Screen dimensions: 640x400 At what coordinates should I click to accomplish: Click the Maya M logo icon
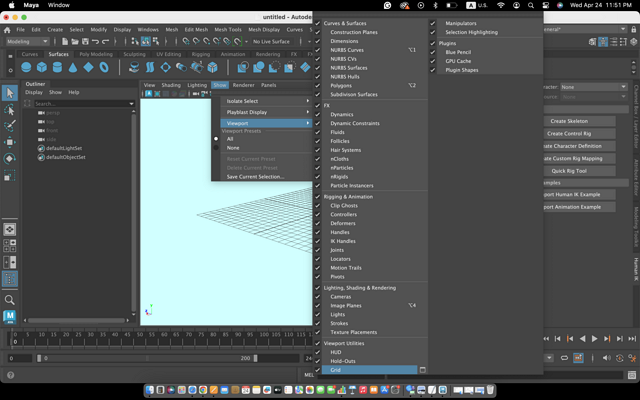10,316
